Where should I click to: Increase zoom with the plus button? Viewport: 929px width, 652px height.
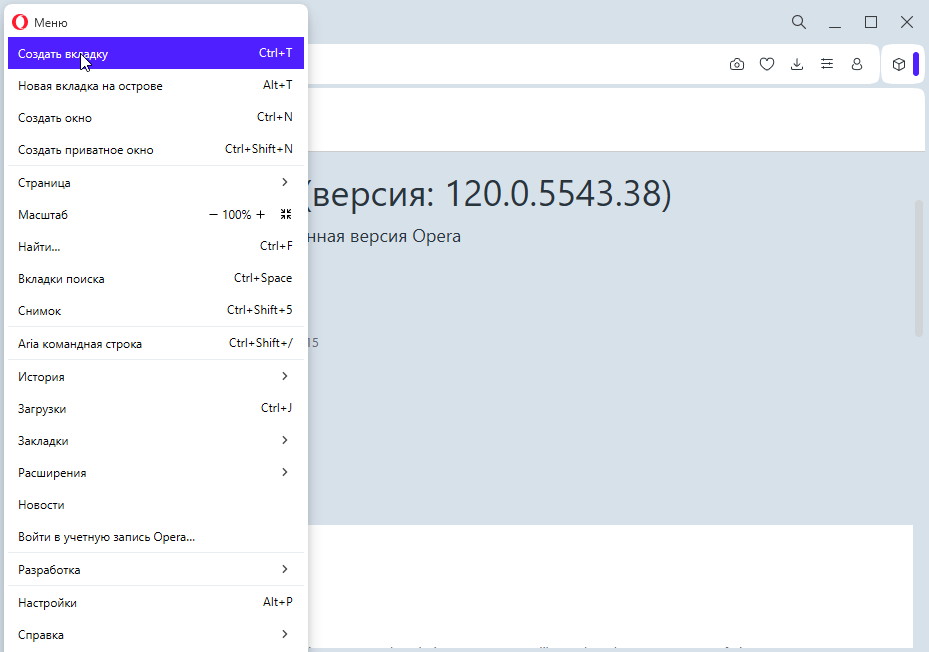tap(260, 215)
